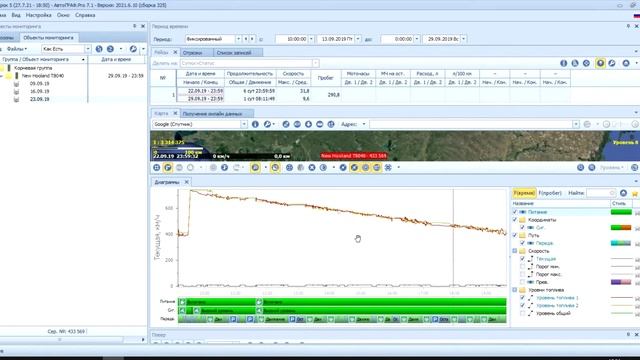
Task: Open the Окно menu
Action: pyautogui.click(x=63, y=15)
